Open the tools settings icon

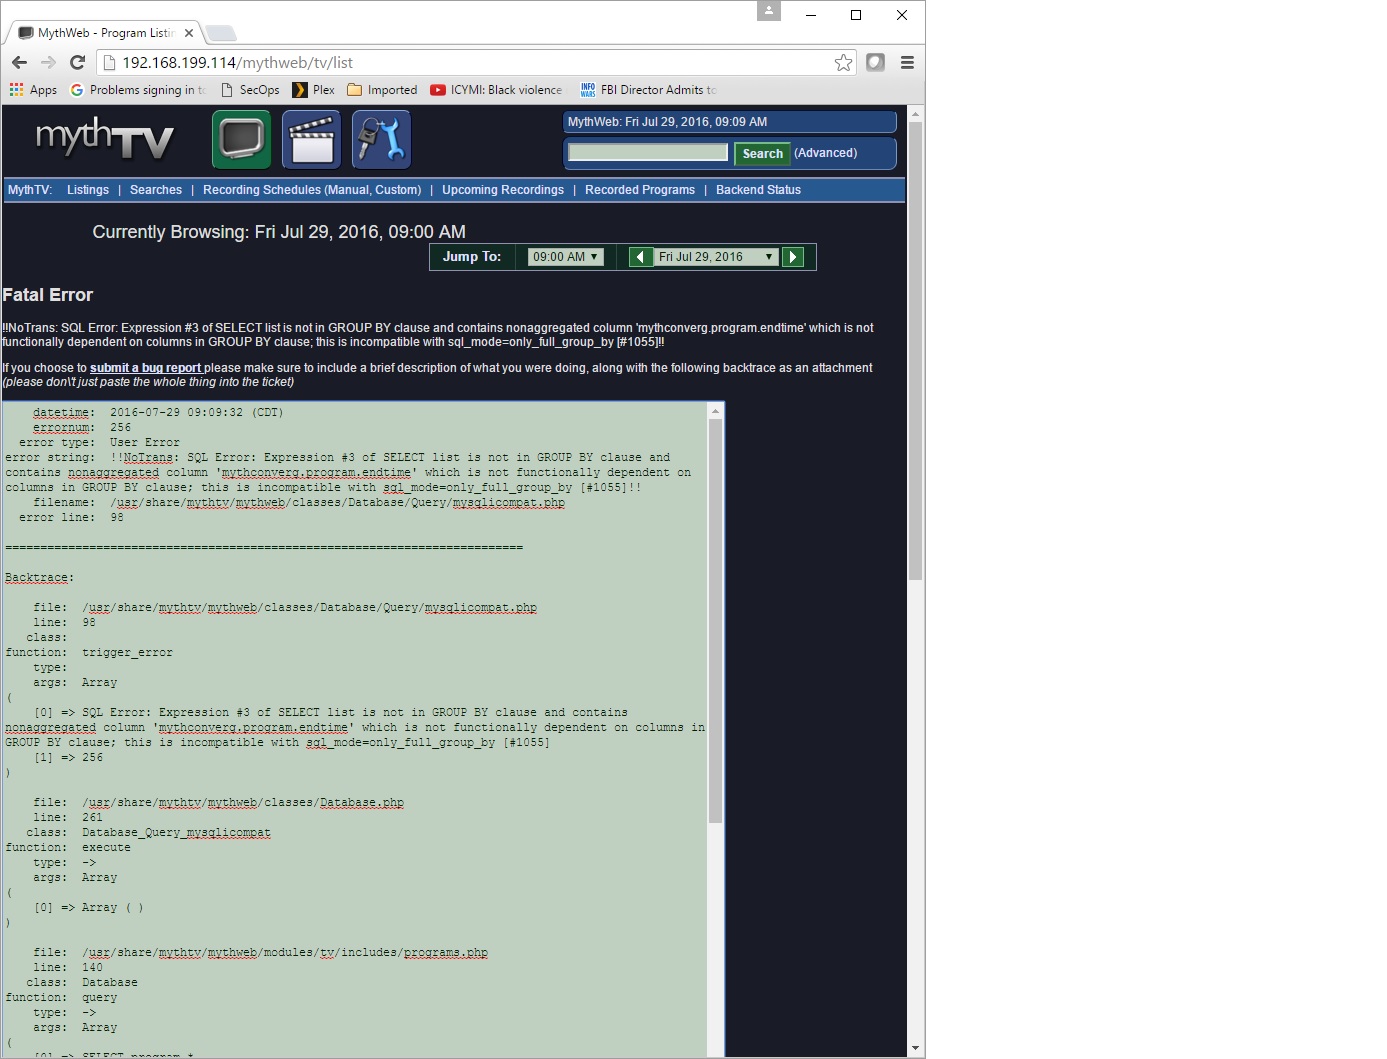[381, 140]
